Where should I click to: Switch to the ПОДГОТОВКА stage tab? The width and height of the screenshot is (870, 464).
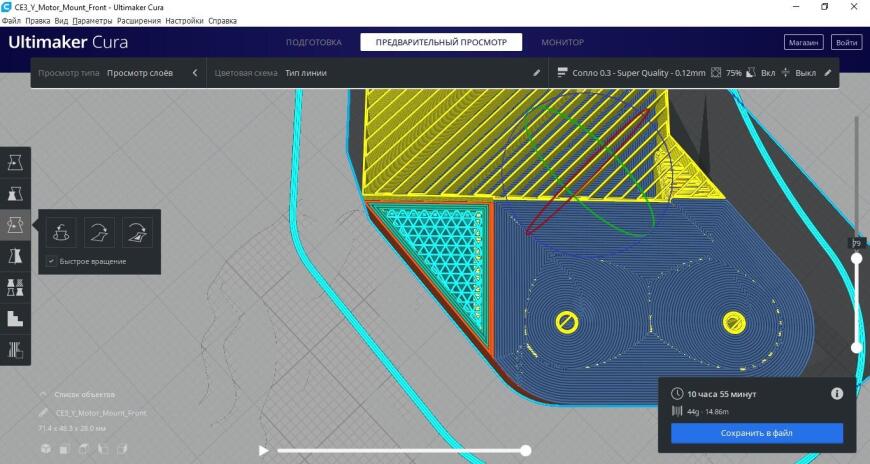point(313,42)
